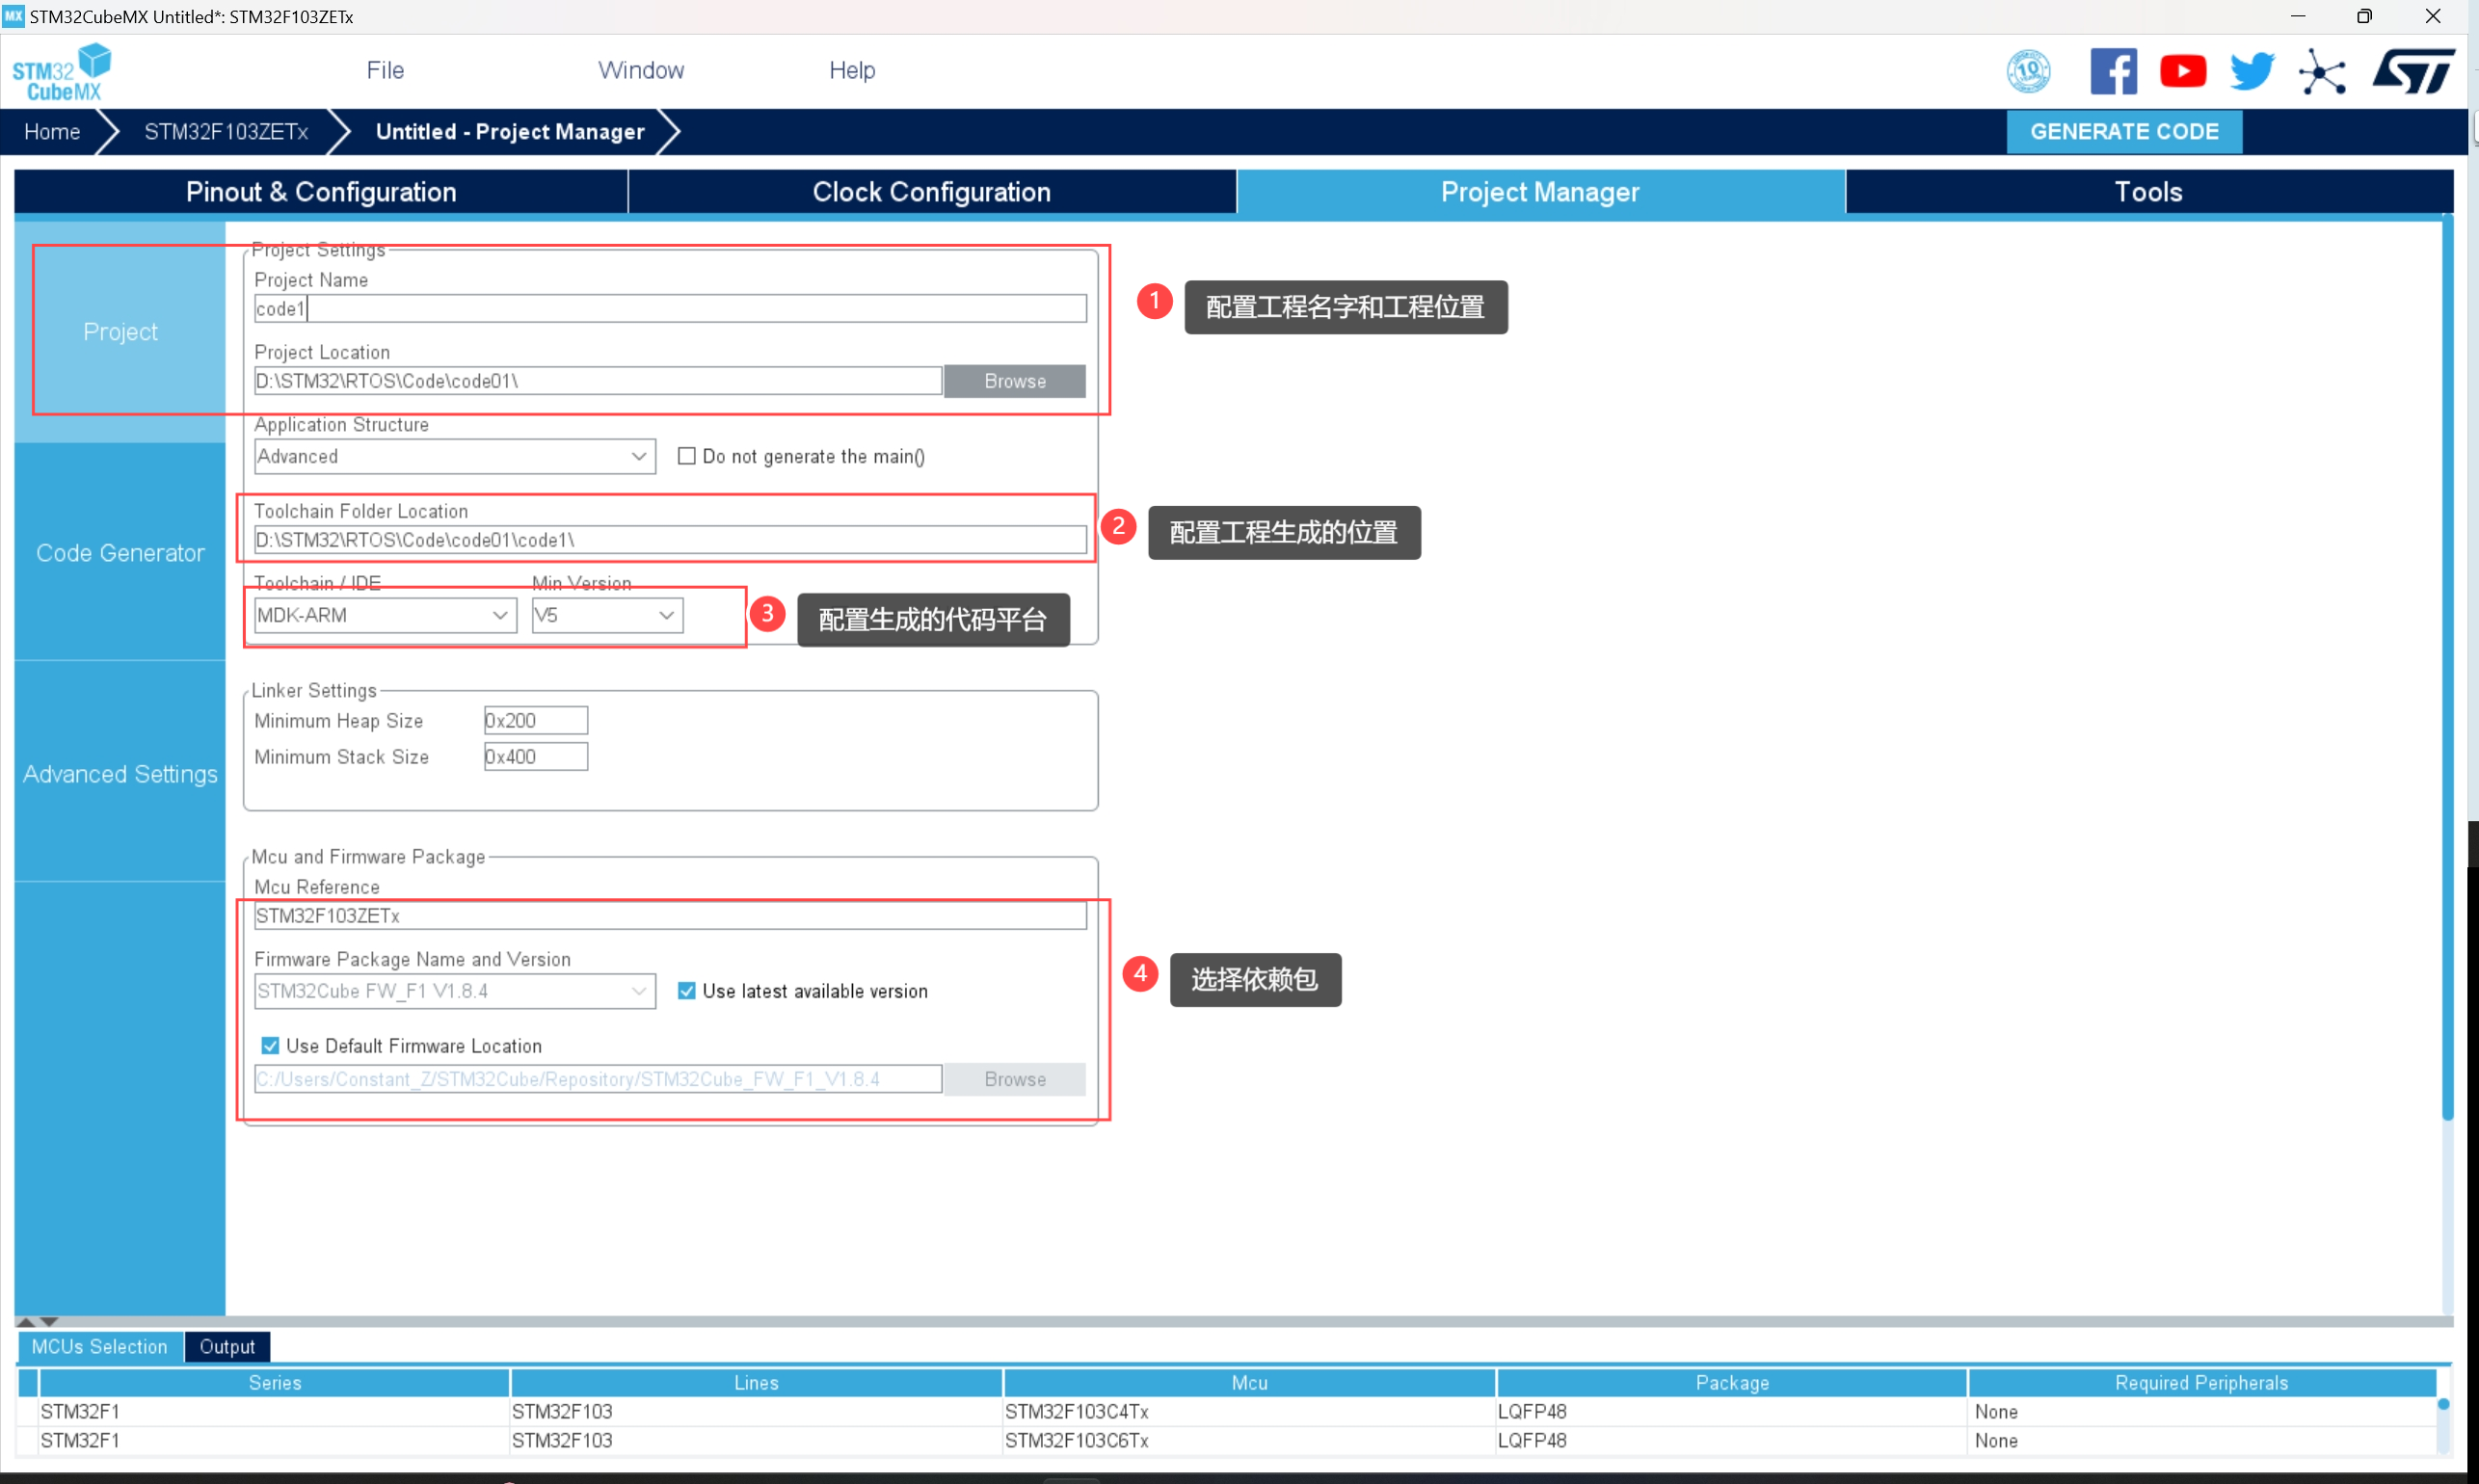Click the STM32CubeMX logo
Image resolution: width=2479 pixels, height=1484 pixels.
pos(62,72)
